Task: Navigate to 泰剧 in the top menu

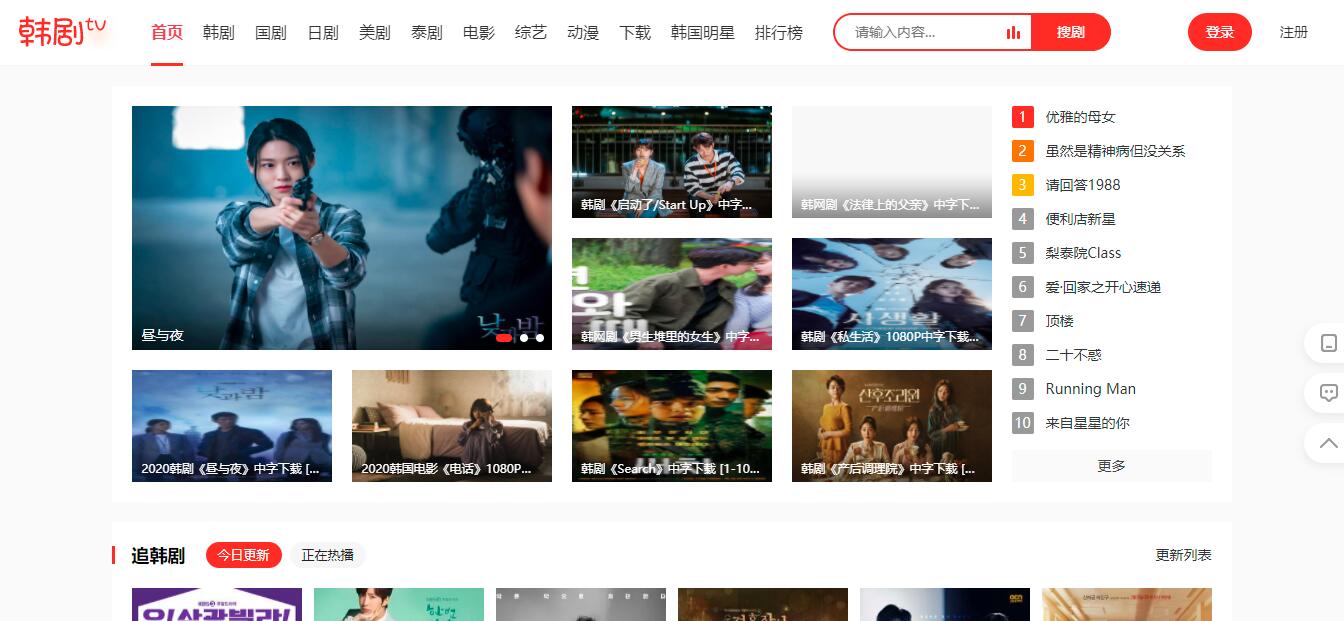Action: [427, 32]
